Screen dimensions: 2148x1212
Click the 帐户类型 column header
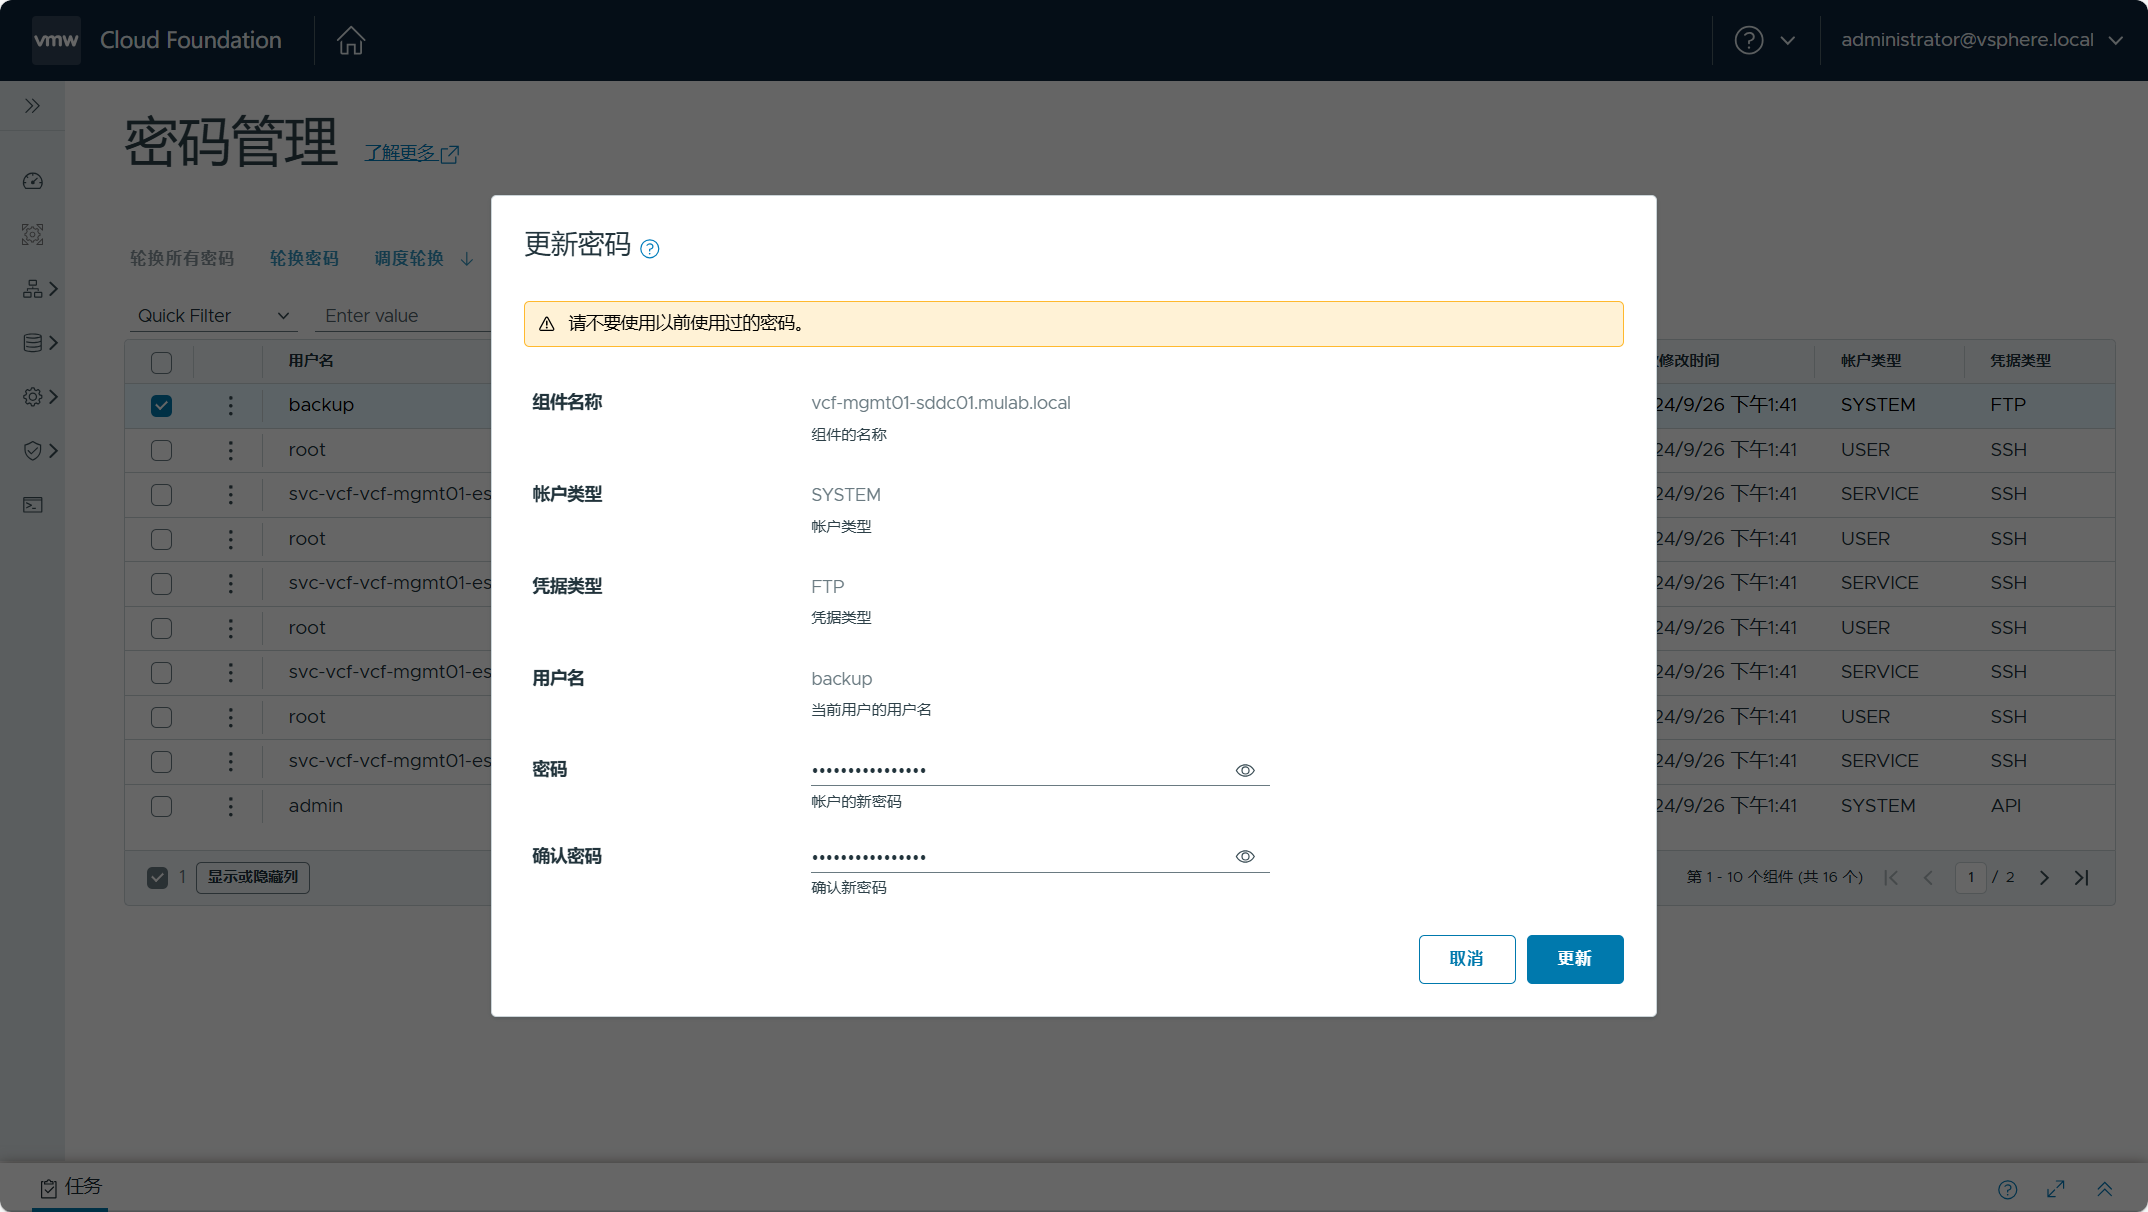[x=1871, y=361]
